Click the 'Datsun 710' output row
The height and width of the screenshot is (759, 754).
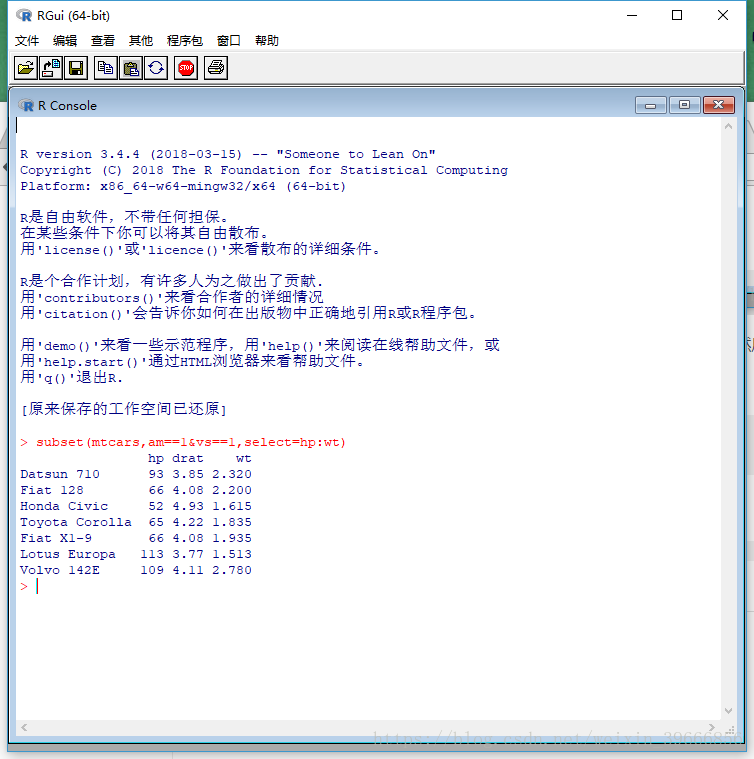click(x=136, y=474)
